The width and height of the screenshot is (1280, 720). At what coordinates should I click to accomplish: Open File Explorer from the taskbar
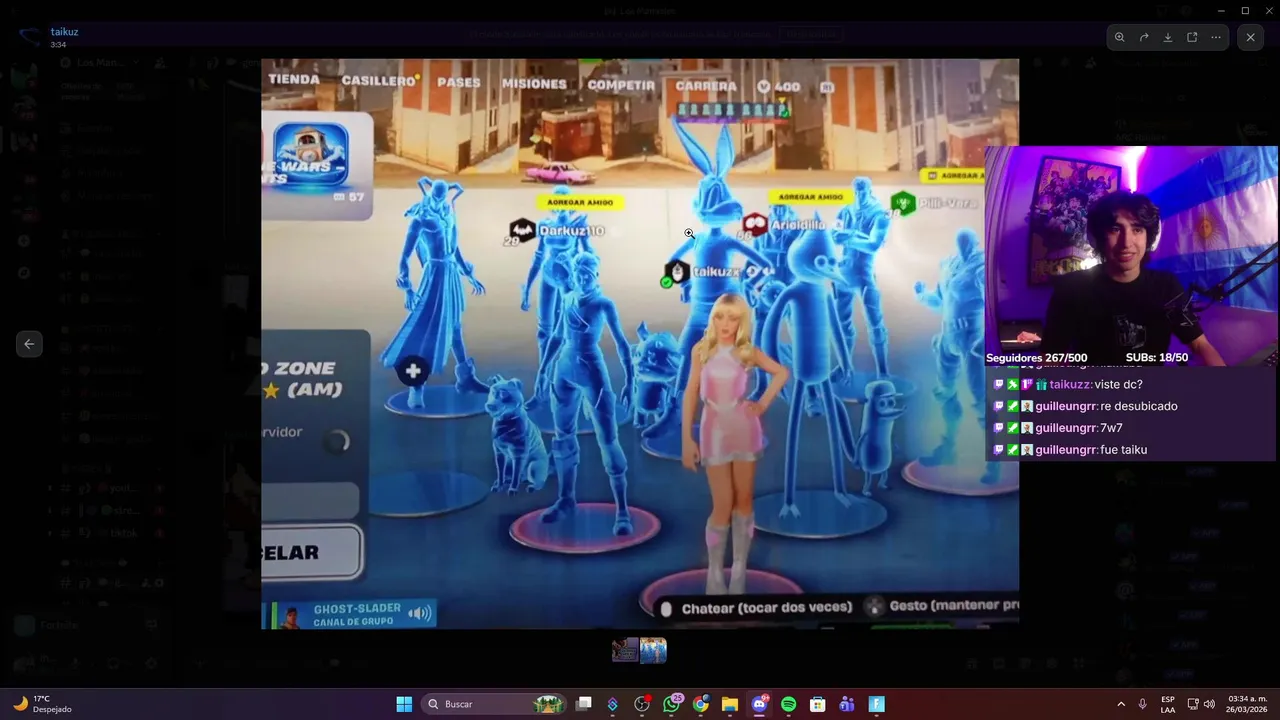coord(730,704)
